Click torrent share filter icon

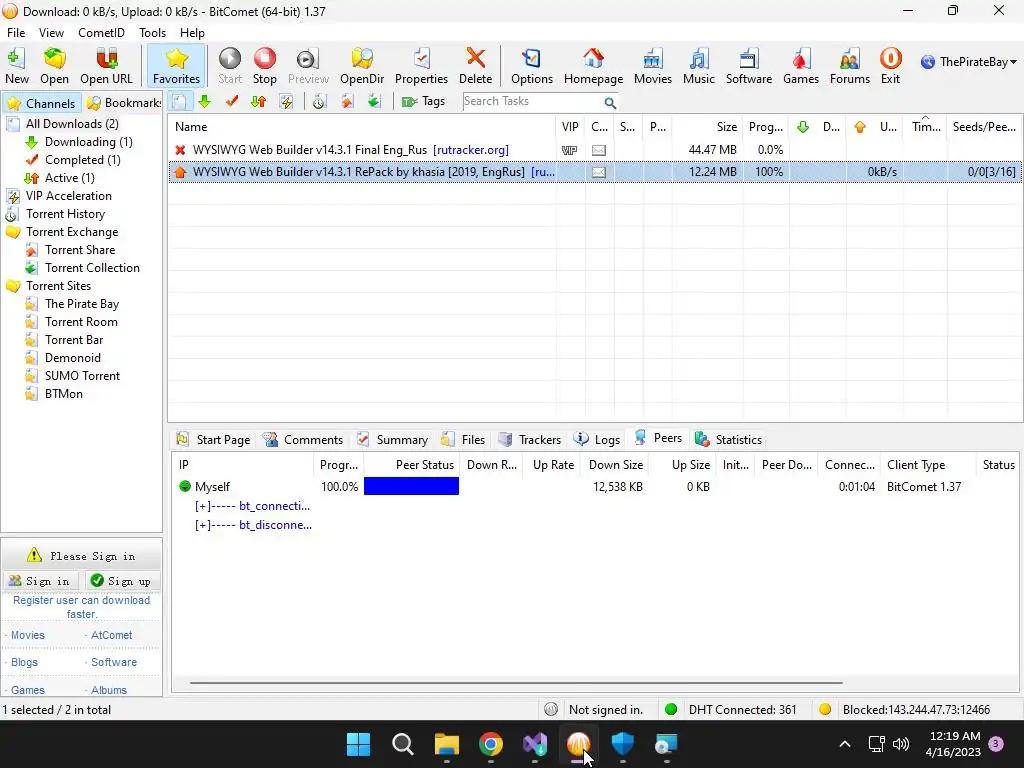[347, 101]
